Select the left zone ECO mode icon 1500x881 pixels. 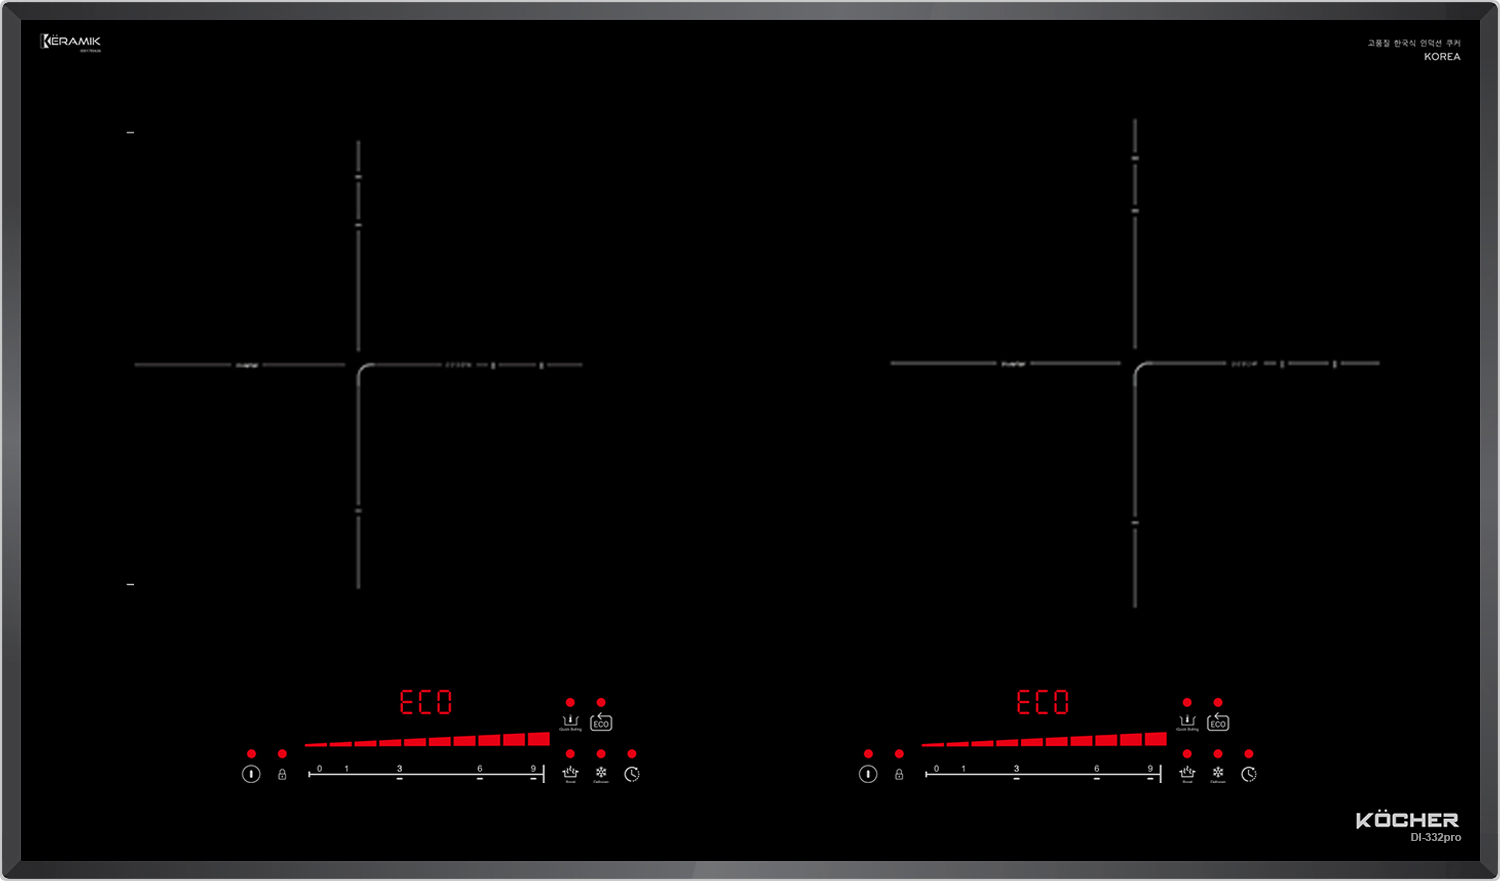[x=601, y=722]
